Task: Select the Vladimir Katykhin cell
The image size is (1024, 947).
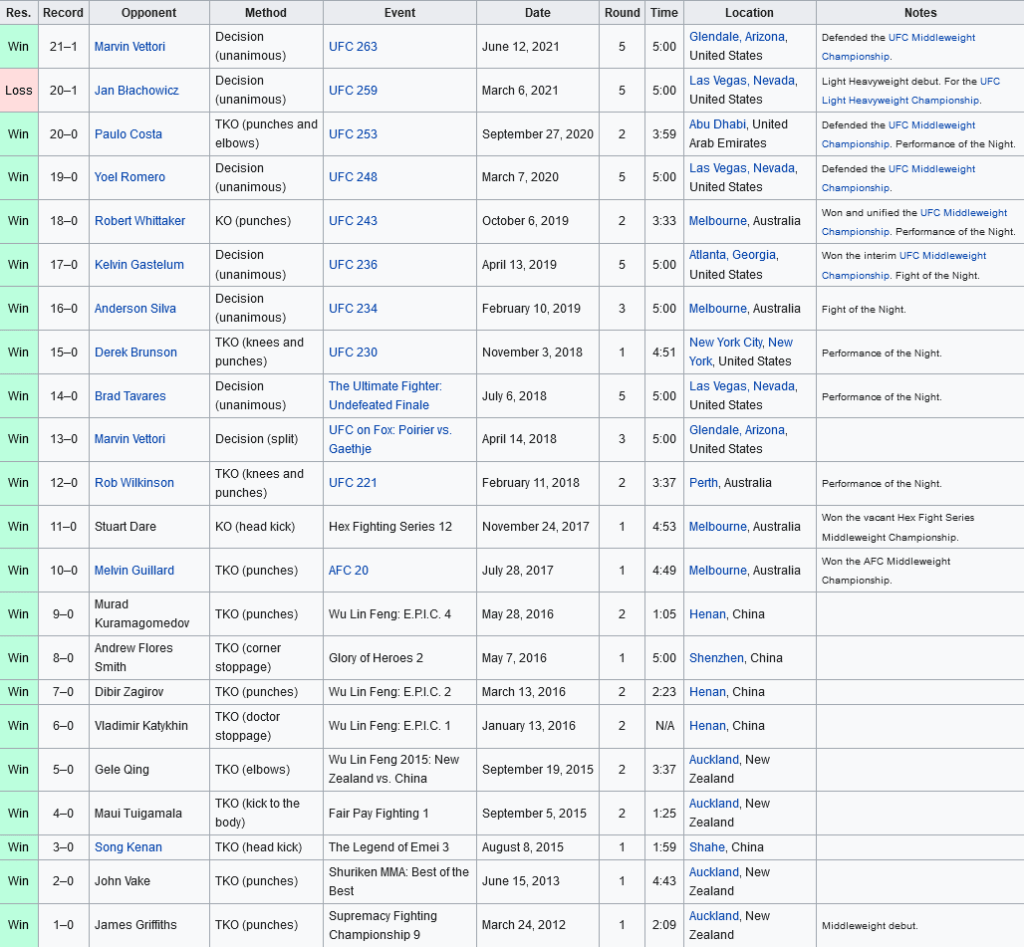Action: [149, 726]
